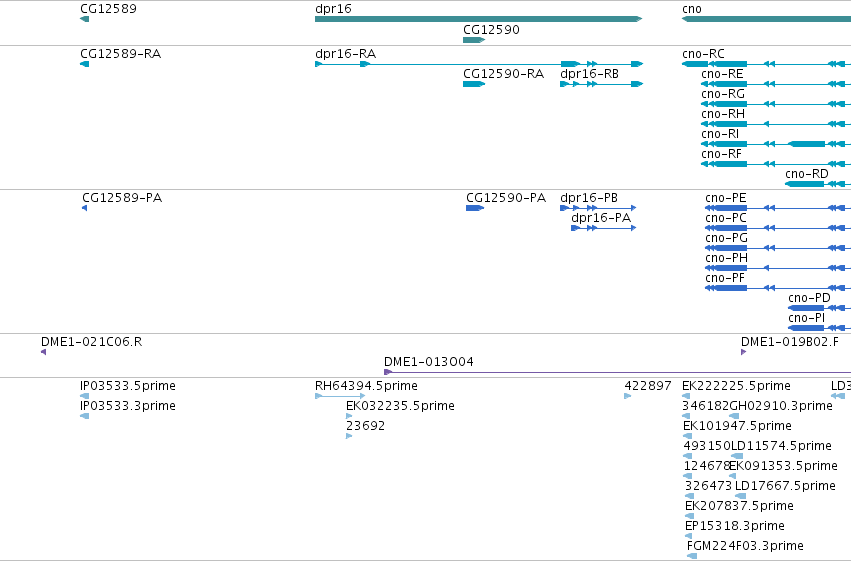The width and height of the screenshot is (851, 561).
Task: Select the DME1-021C06.R marker
Action: coord(43,353)
